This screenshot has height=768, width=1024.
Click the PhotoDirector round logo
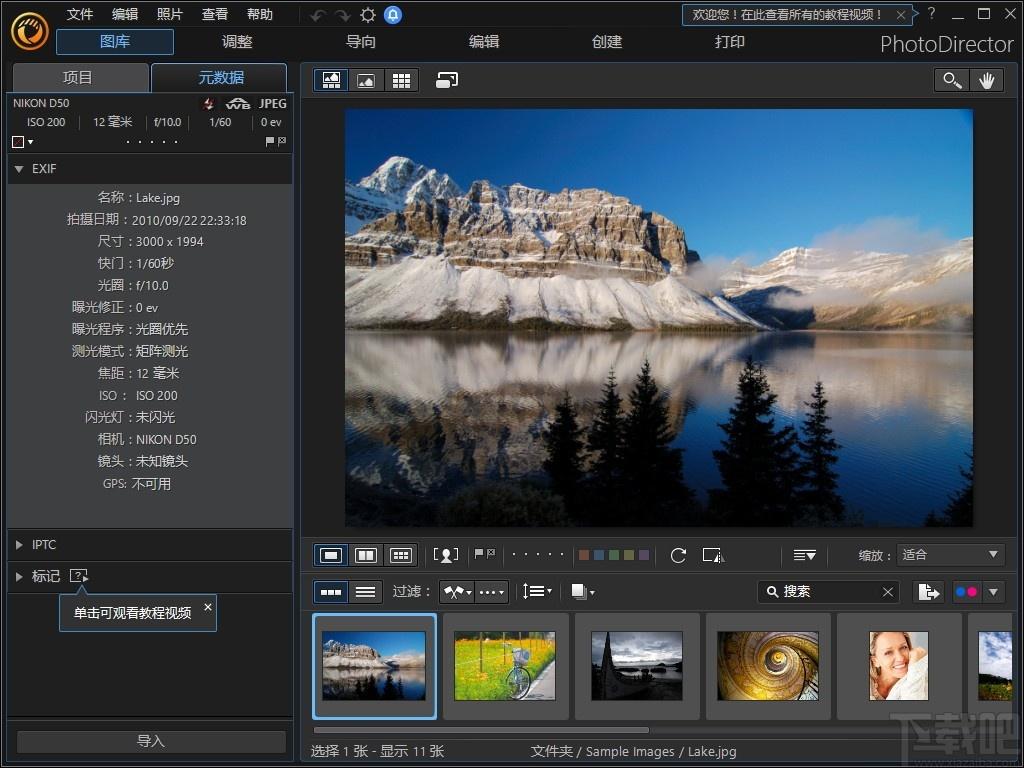29,31
